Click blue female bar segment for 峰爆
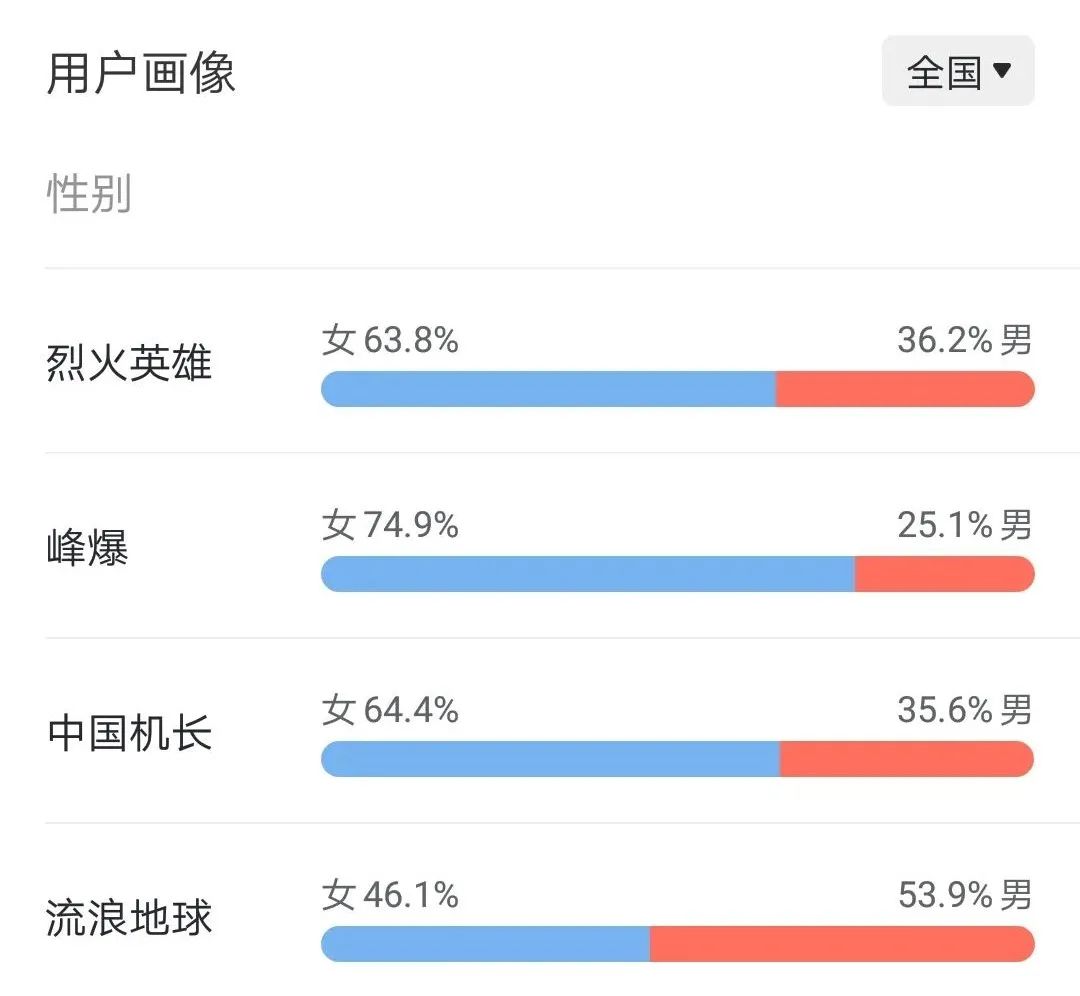 [588, 574]
